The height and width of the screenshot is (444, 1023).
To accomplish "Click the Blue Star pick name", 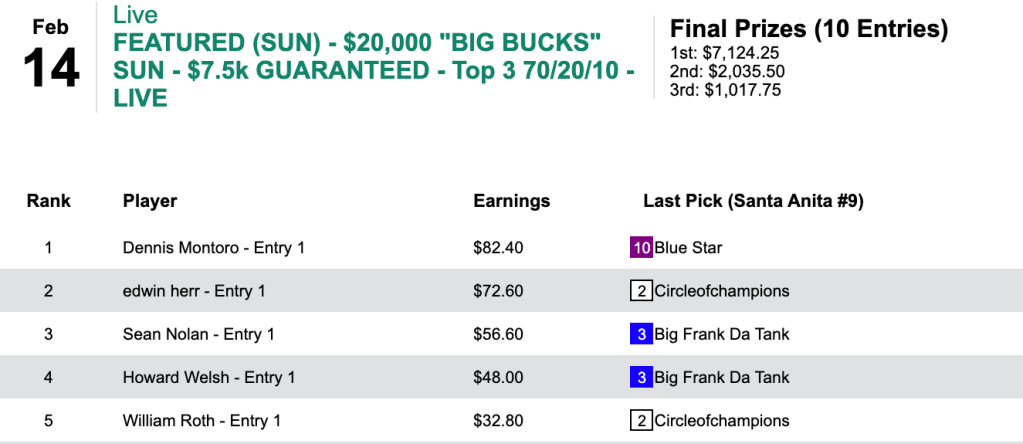I will (x=688, y=248).
